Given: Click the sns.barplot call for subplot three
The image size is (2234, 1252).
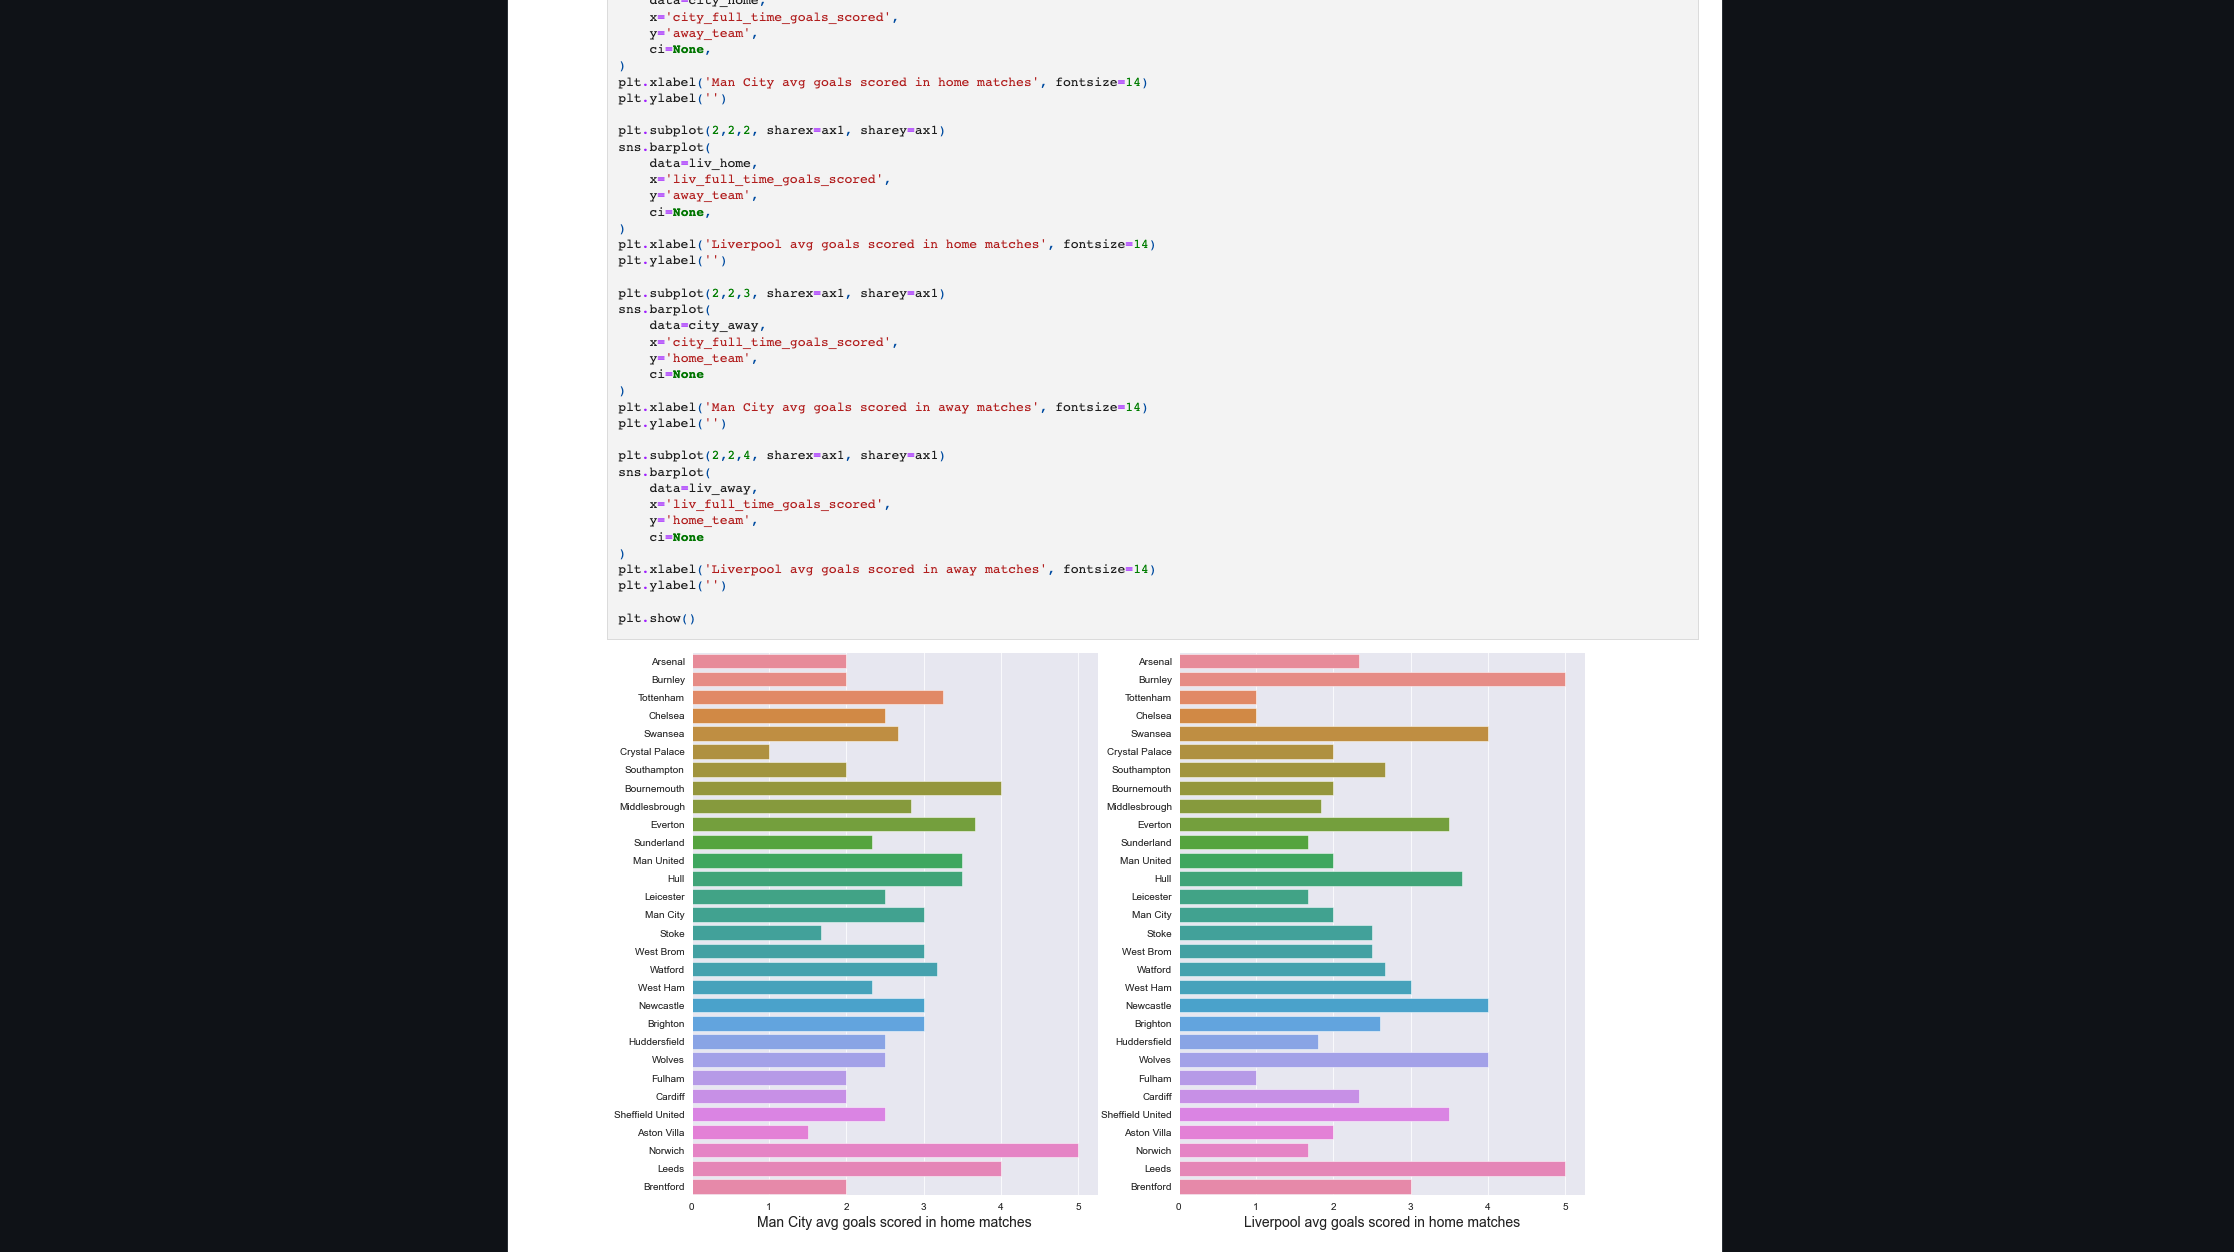Looking at the screenshot, I should pos(660,309).
